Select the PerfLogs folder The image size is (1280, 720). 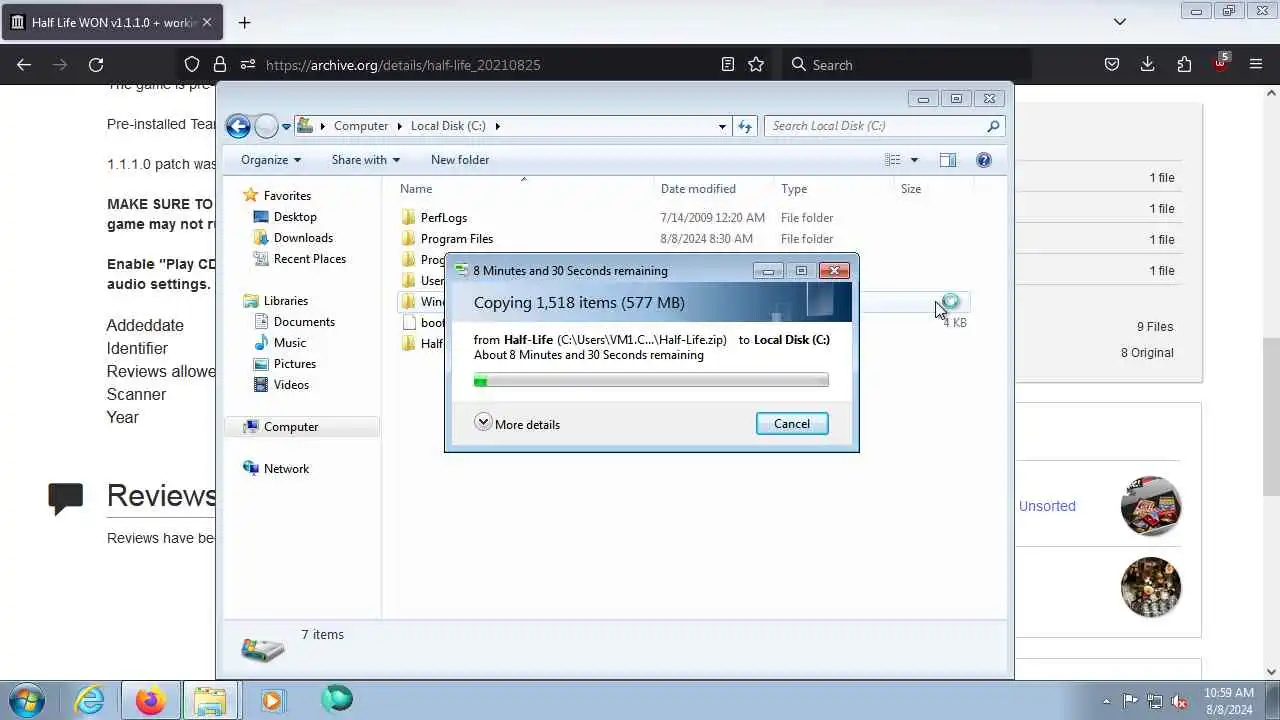point(444,218)
